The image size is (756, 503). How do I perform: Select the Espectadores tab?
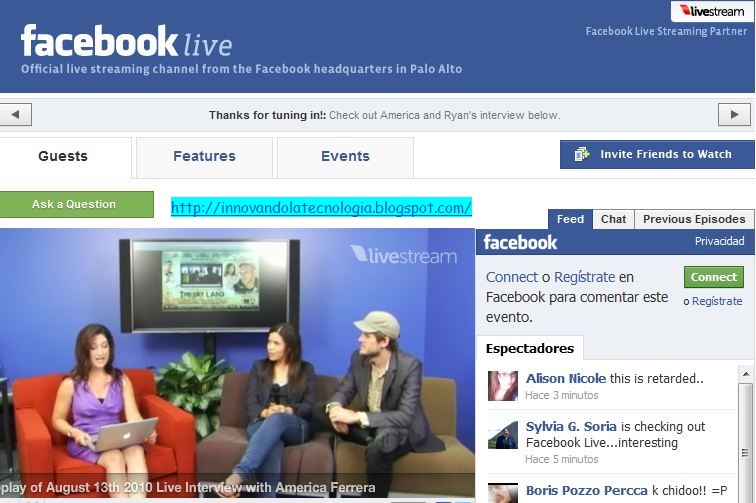coord(530,348)
